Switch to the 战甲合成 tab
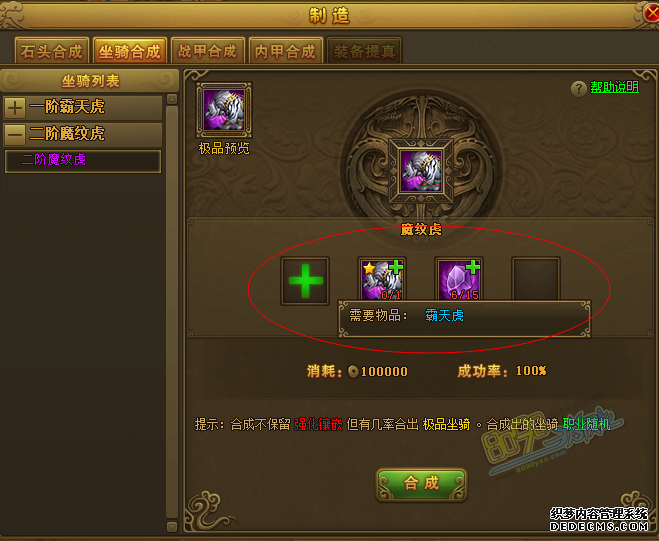This screenshot has height=541, width=659. [208, 51]
